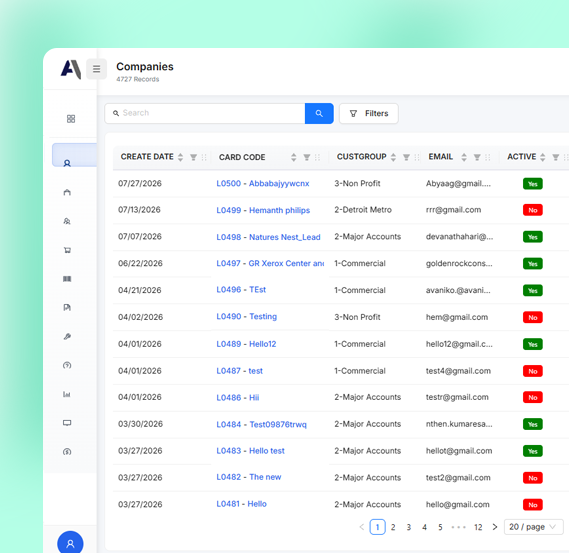Sort by CUSTGROUP column arrows

[x=393, y=157]
